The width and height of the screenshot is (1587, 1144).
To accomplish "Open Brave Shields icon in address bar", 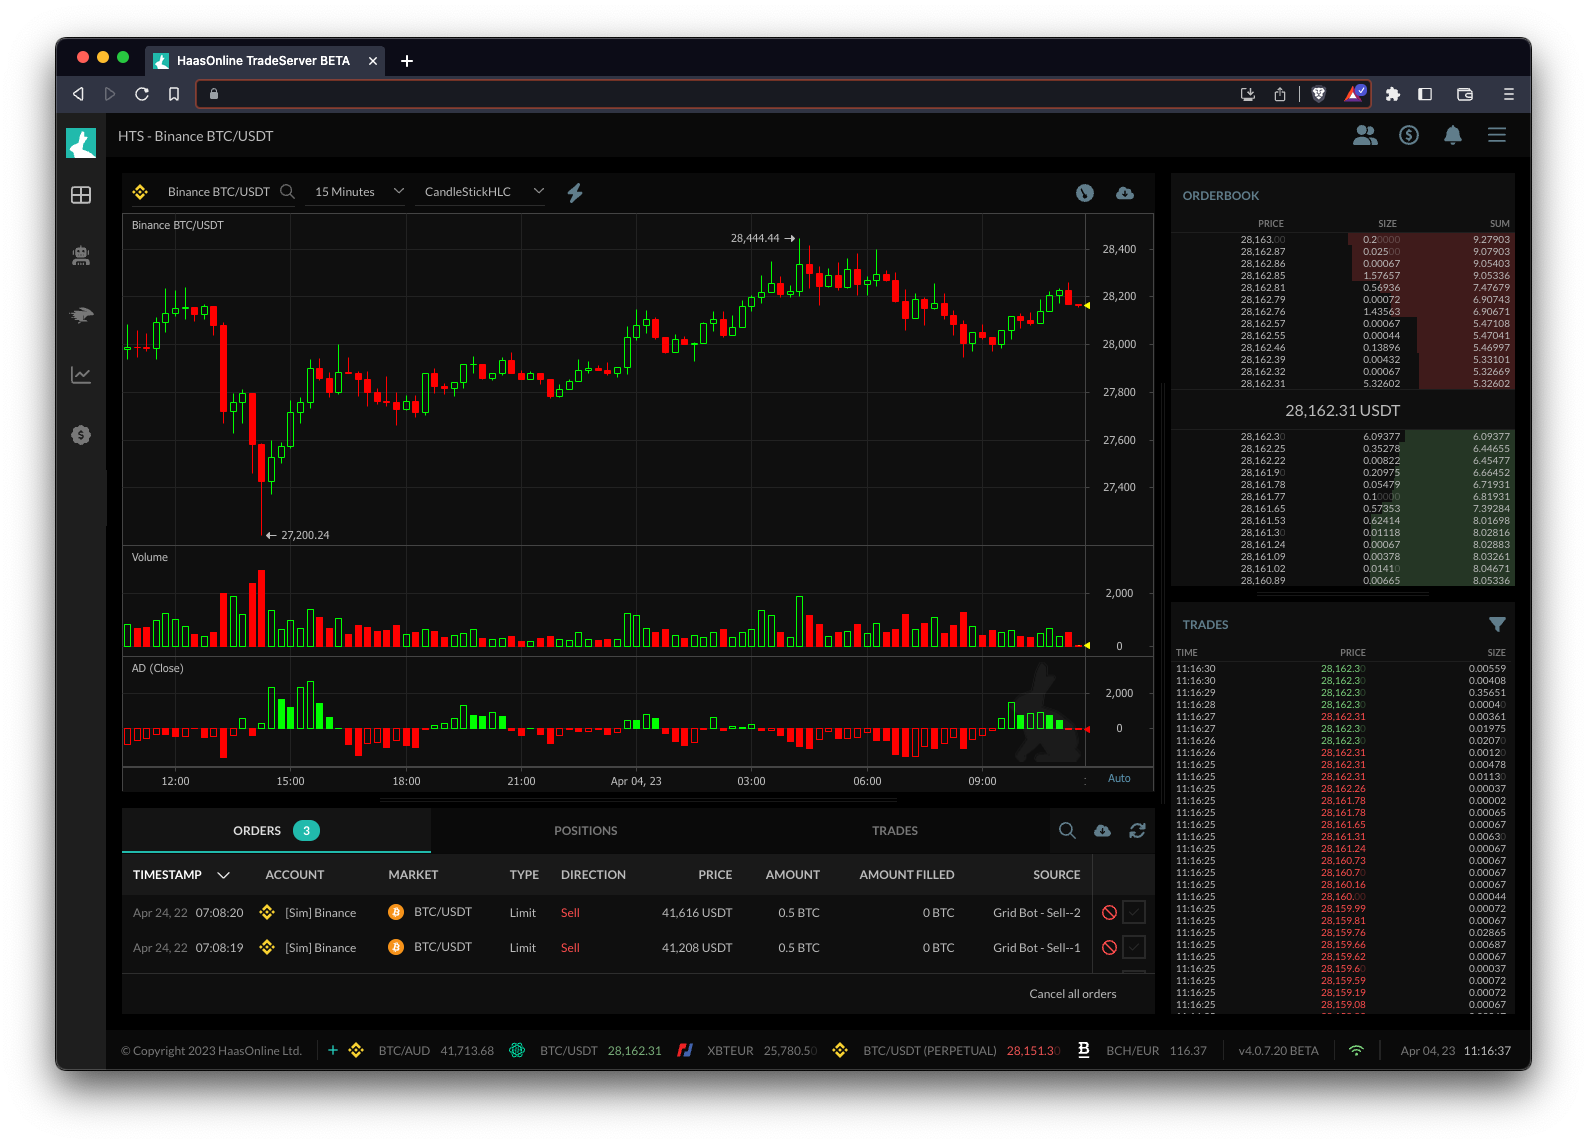I will [1319, 94].
